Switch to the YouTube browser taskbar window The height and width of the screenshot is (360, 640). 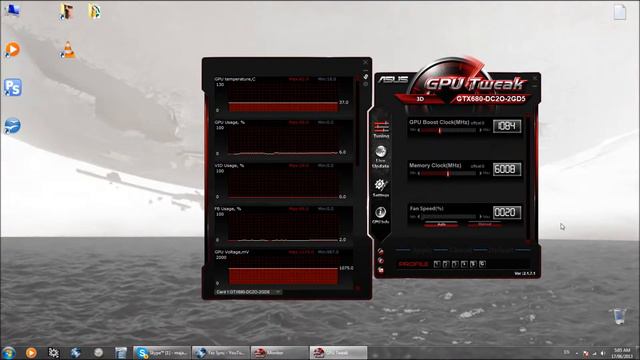point(221,352)
